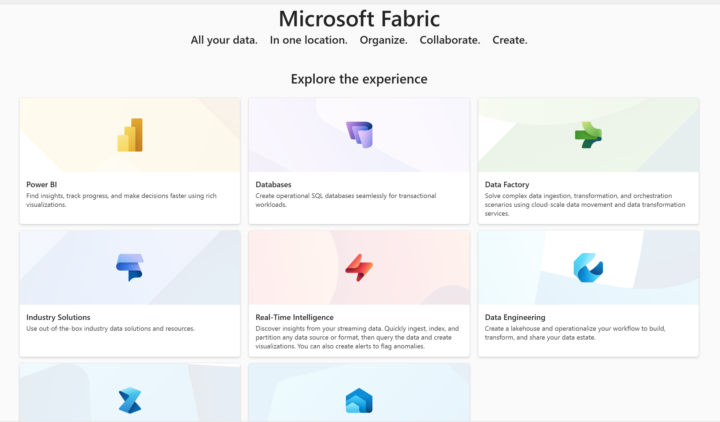Viewport: 720px width, 422px height.
Task: Click Real-Time Intelligence streaming data description
Action: point(357,338)
